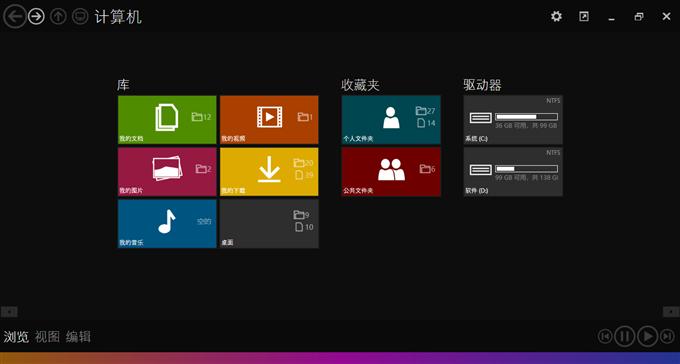Open the 我的下载 downloads tile
680x364 pixels.
point(269,172)
